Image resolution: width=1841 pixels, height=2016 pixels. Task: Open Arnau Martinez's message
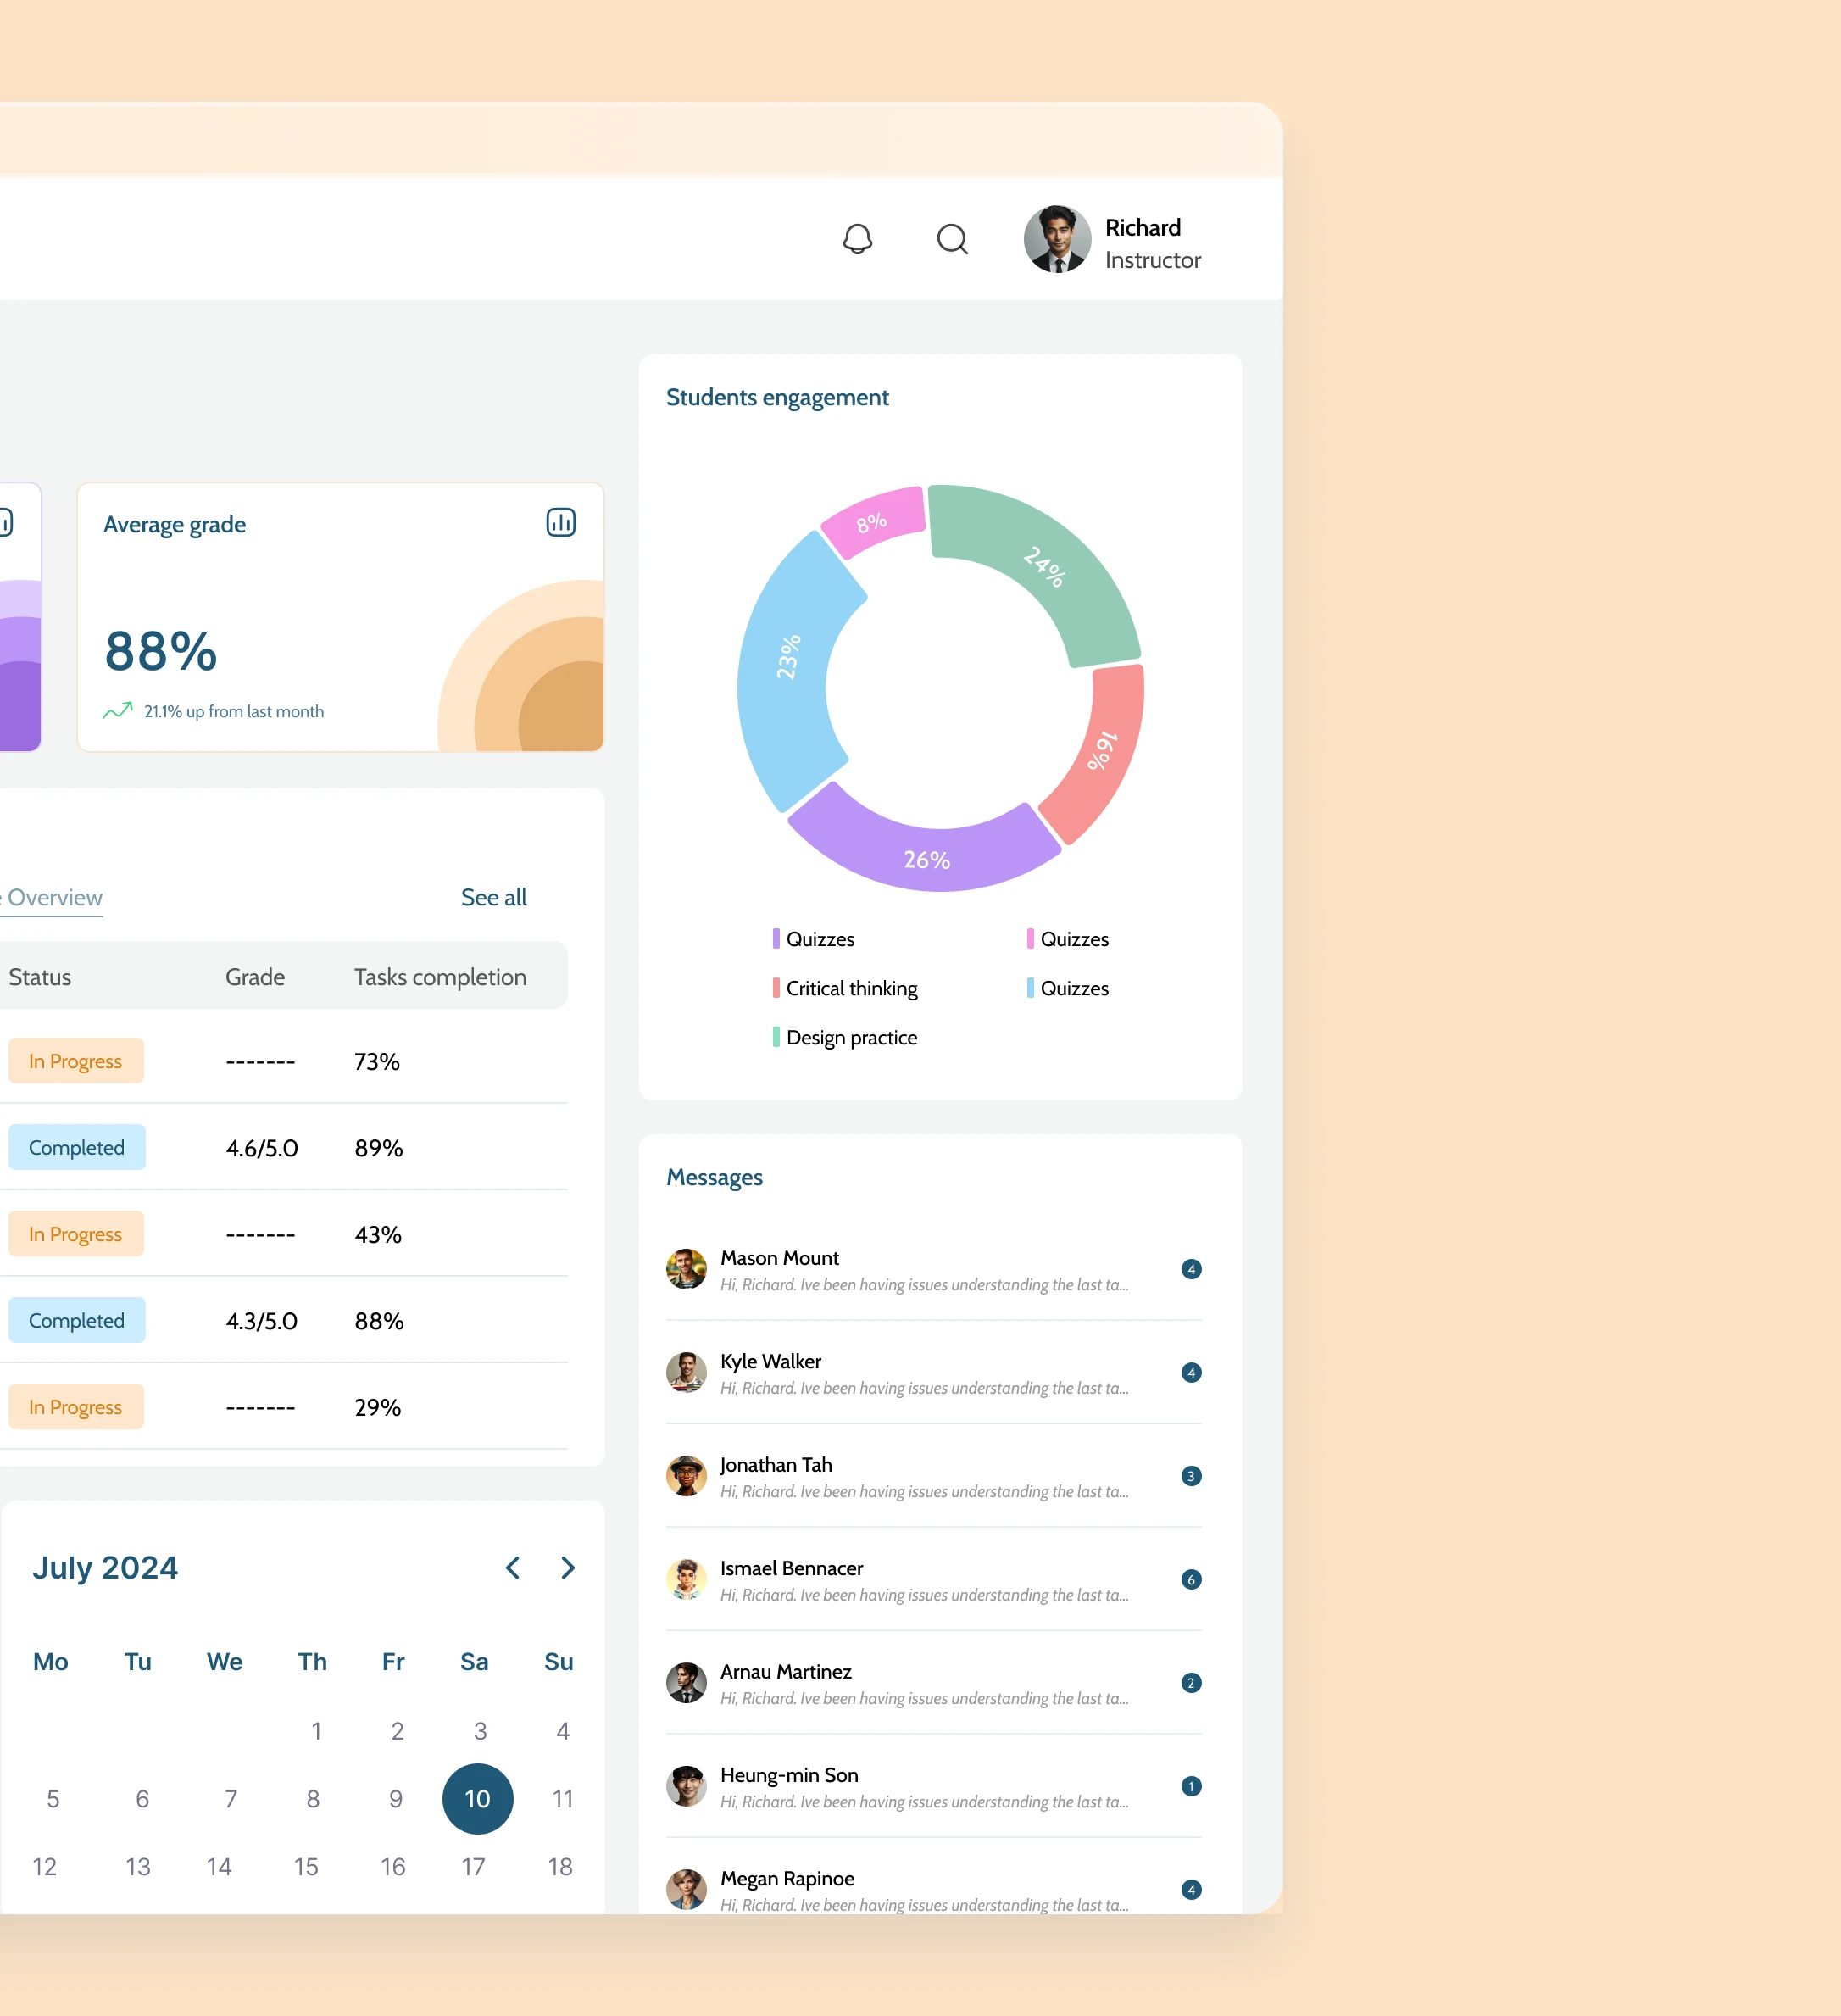click(923, 1683)
